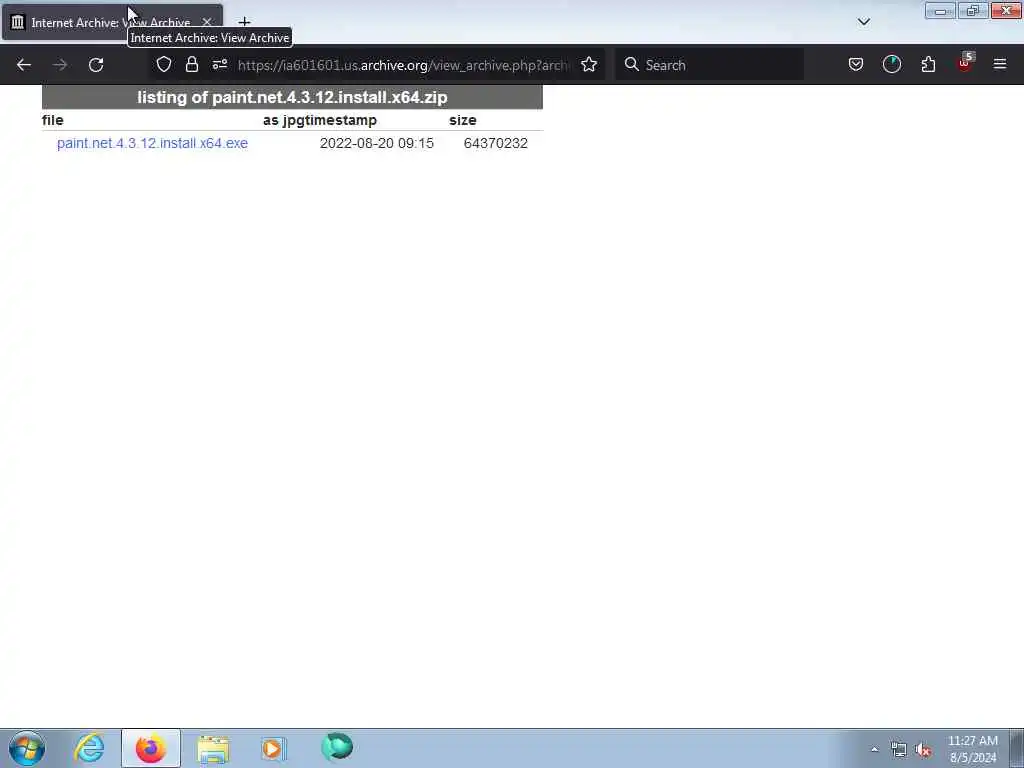Click the 'file' column header
This screenshot has width=1024, height=768.
(x=53, y=120)
